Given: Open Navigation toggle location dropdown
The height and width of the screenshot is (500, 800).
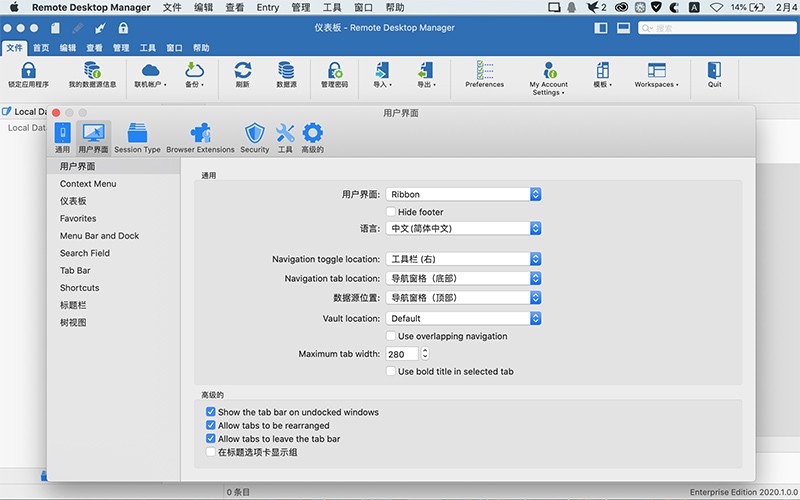Looking at the screenshot, I should pyautogui.click(x=463, y=259).
